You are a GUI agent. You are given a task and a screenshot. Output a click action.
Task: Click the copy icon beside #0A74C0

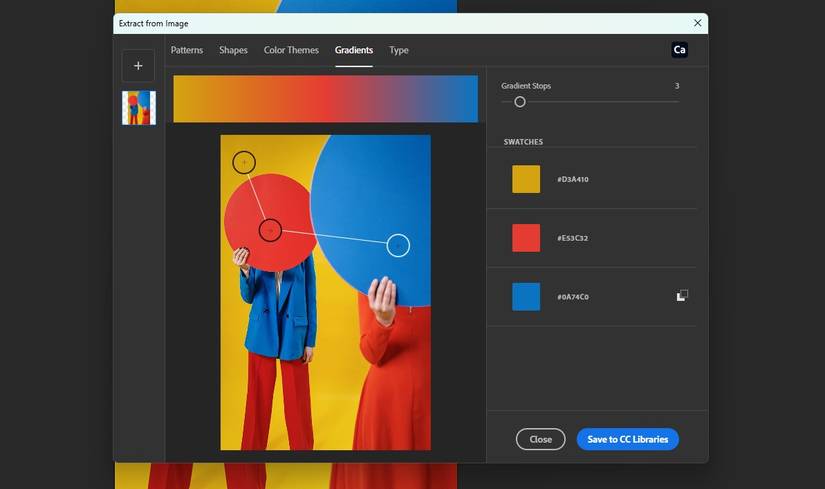tap(682, 295)
